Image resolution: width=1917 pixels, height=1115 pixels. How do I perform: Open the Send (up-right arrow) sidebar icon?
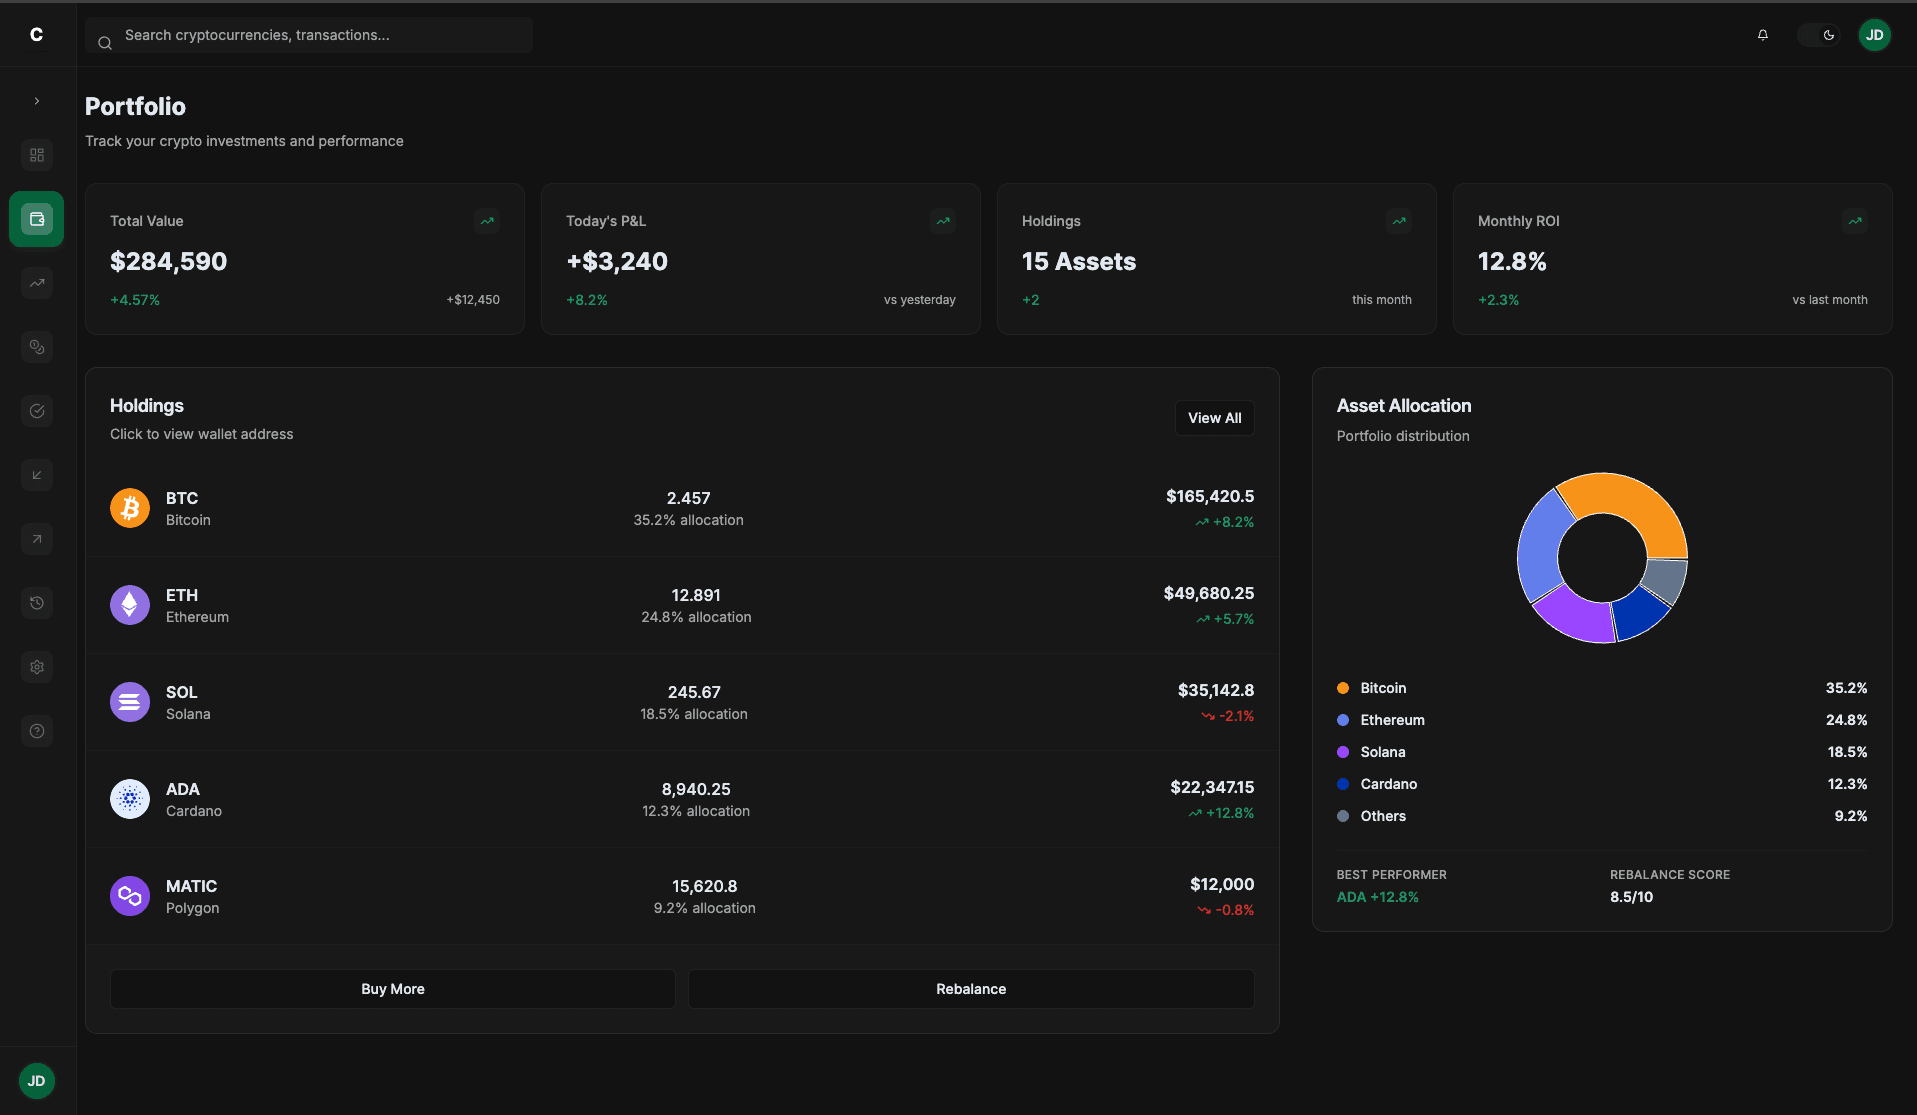coord(37,539)
